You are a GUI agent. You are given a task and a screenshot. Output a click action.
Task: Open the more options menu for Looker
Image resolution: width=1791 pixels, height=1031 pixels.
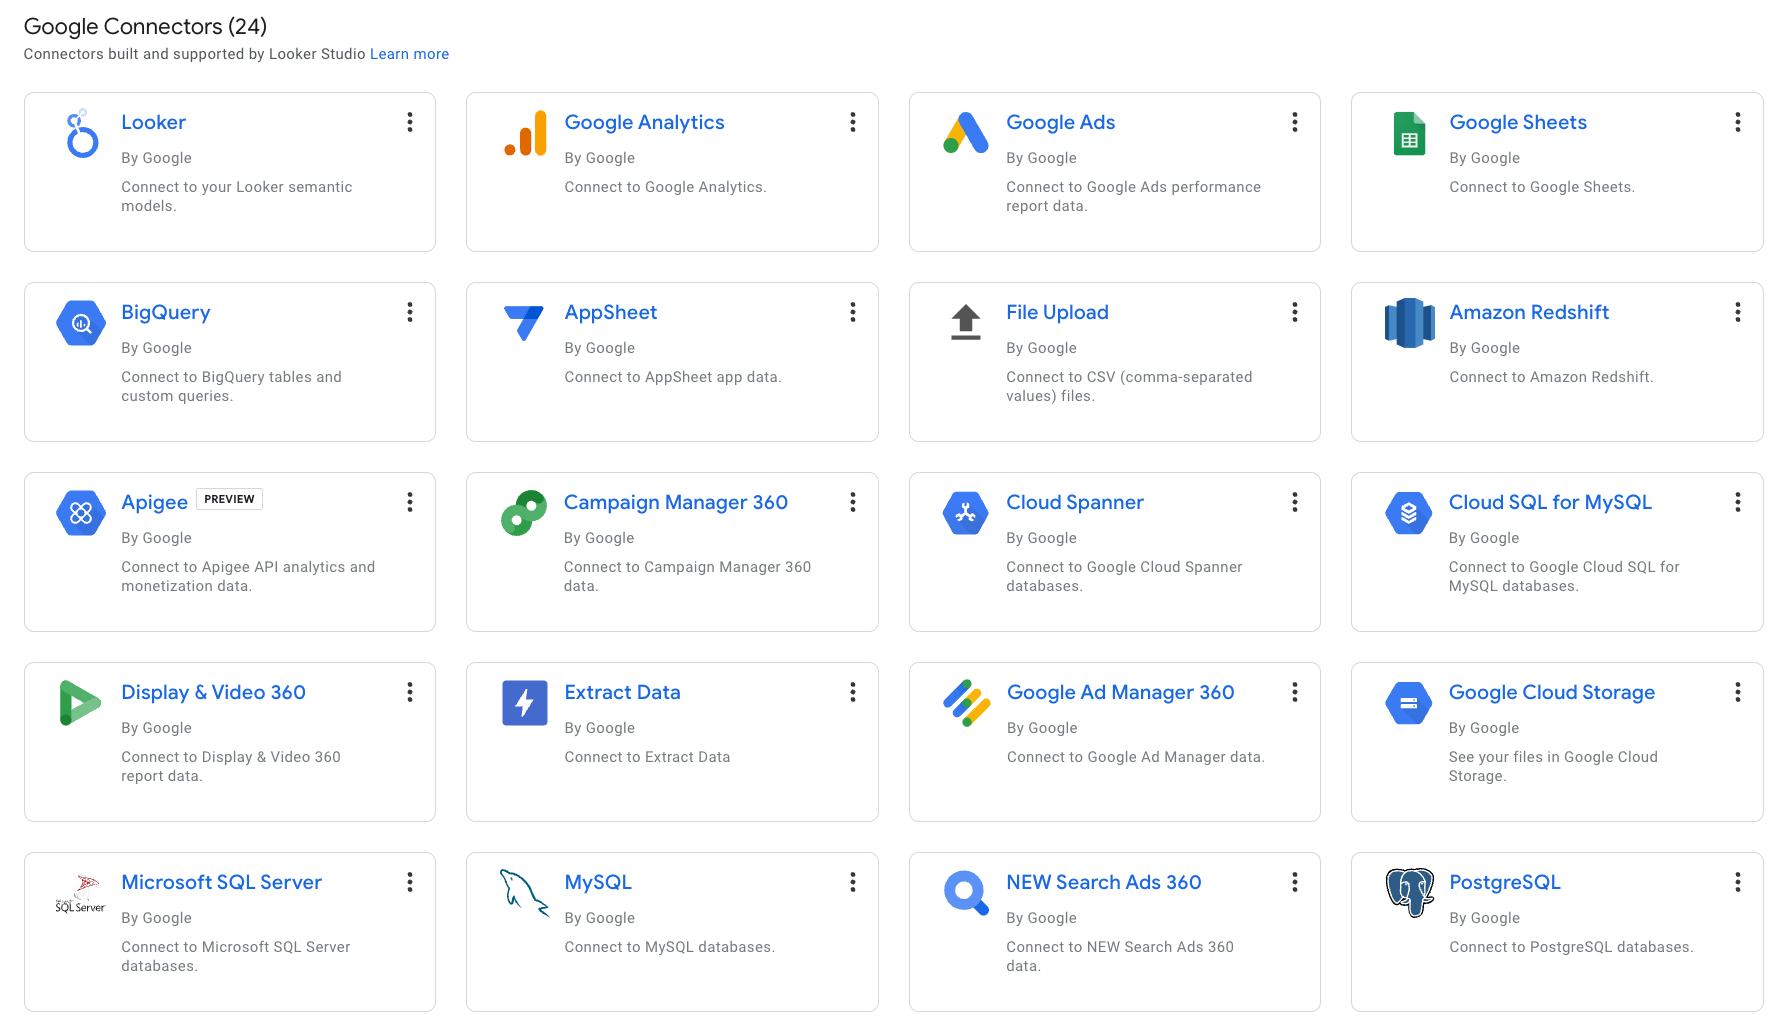point(410,122)
